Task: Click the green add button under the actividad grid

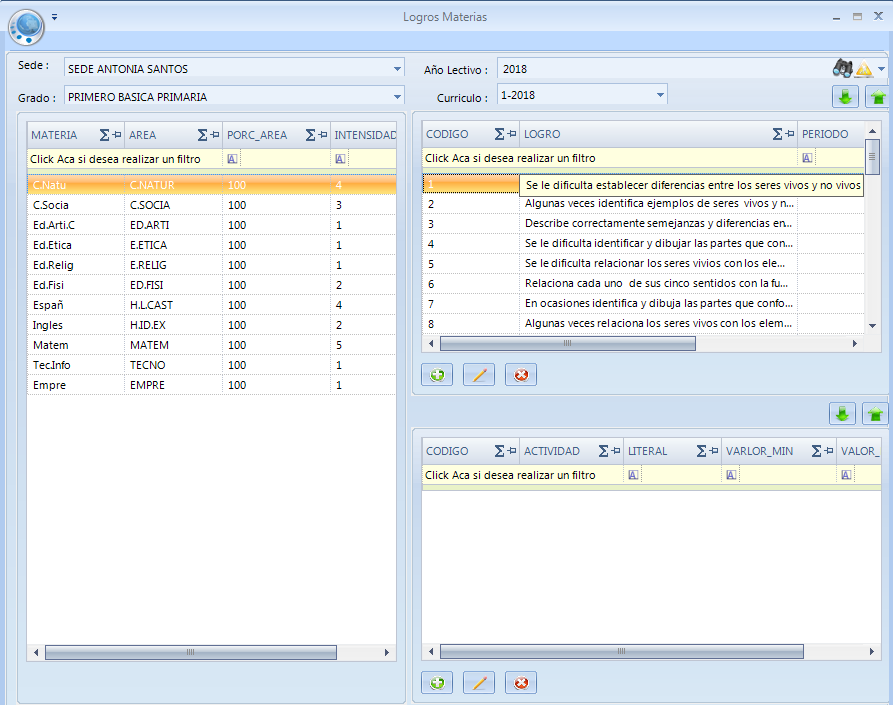Action: [x=437, y=683]
